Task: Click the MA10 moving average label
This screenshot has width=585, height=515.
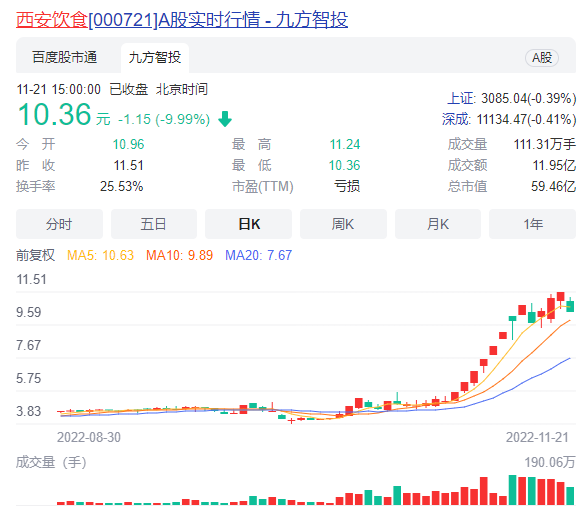Action: point(179,255)
